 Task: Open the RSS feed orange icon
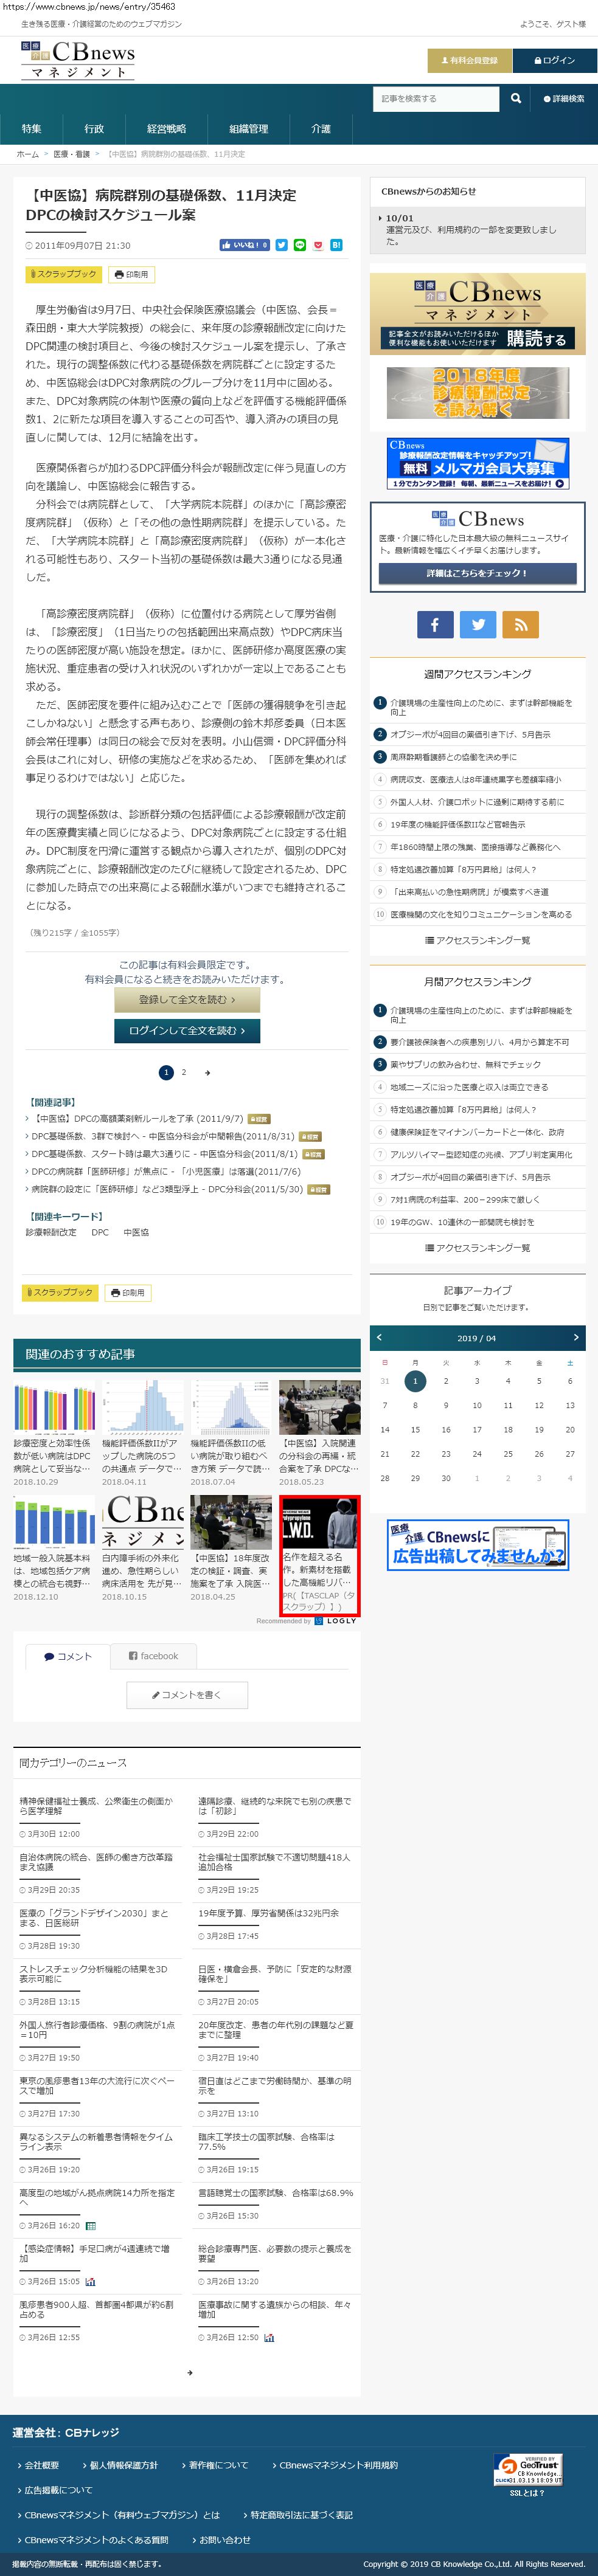point(520,624)
